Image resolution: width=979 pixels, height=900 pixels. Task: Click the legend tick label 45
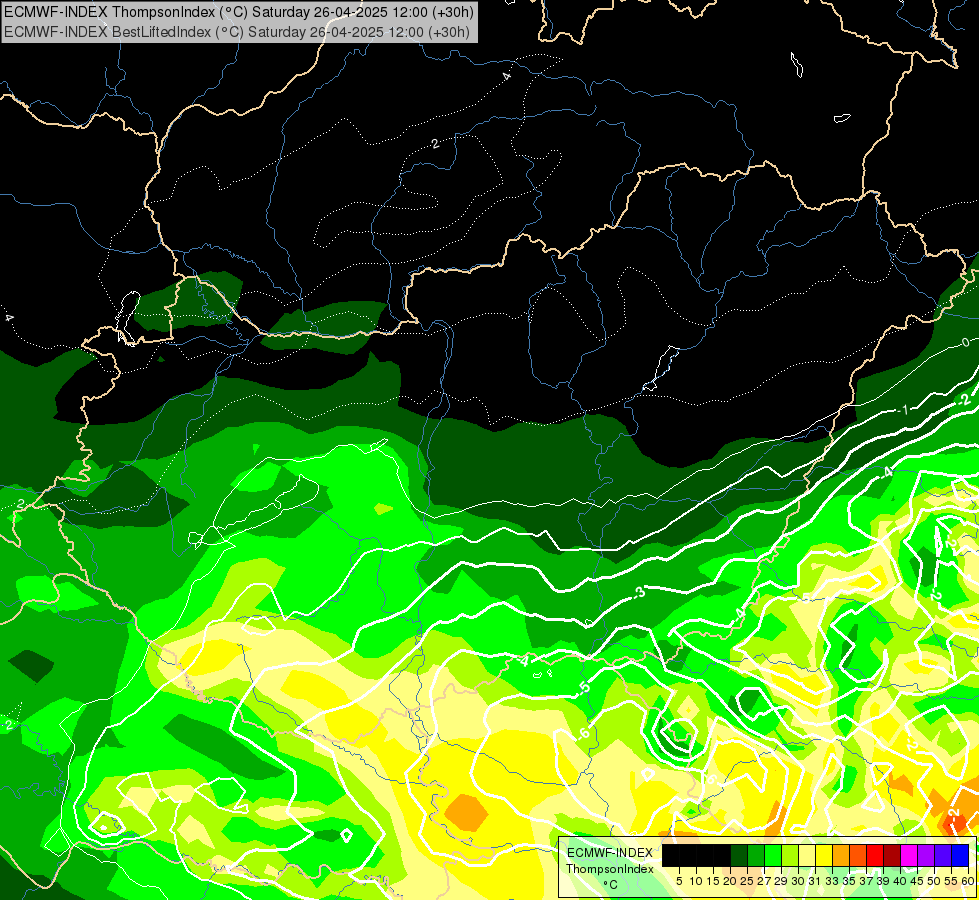918,881
